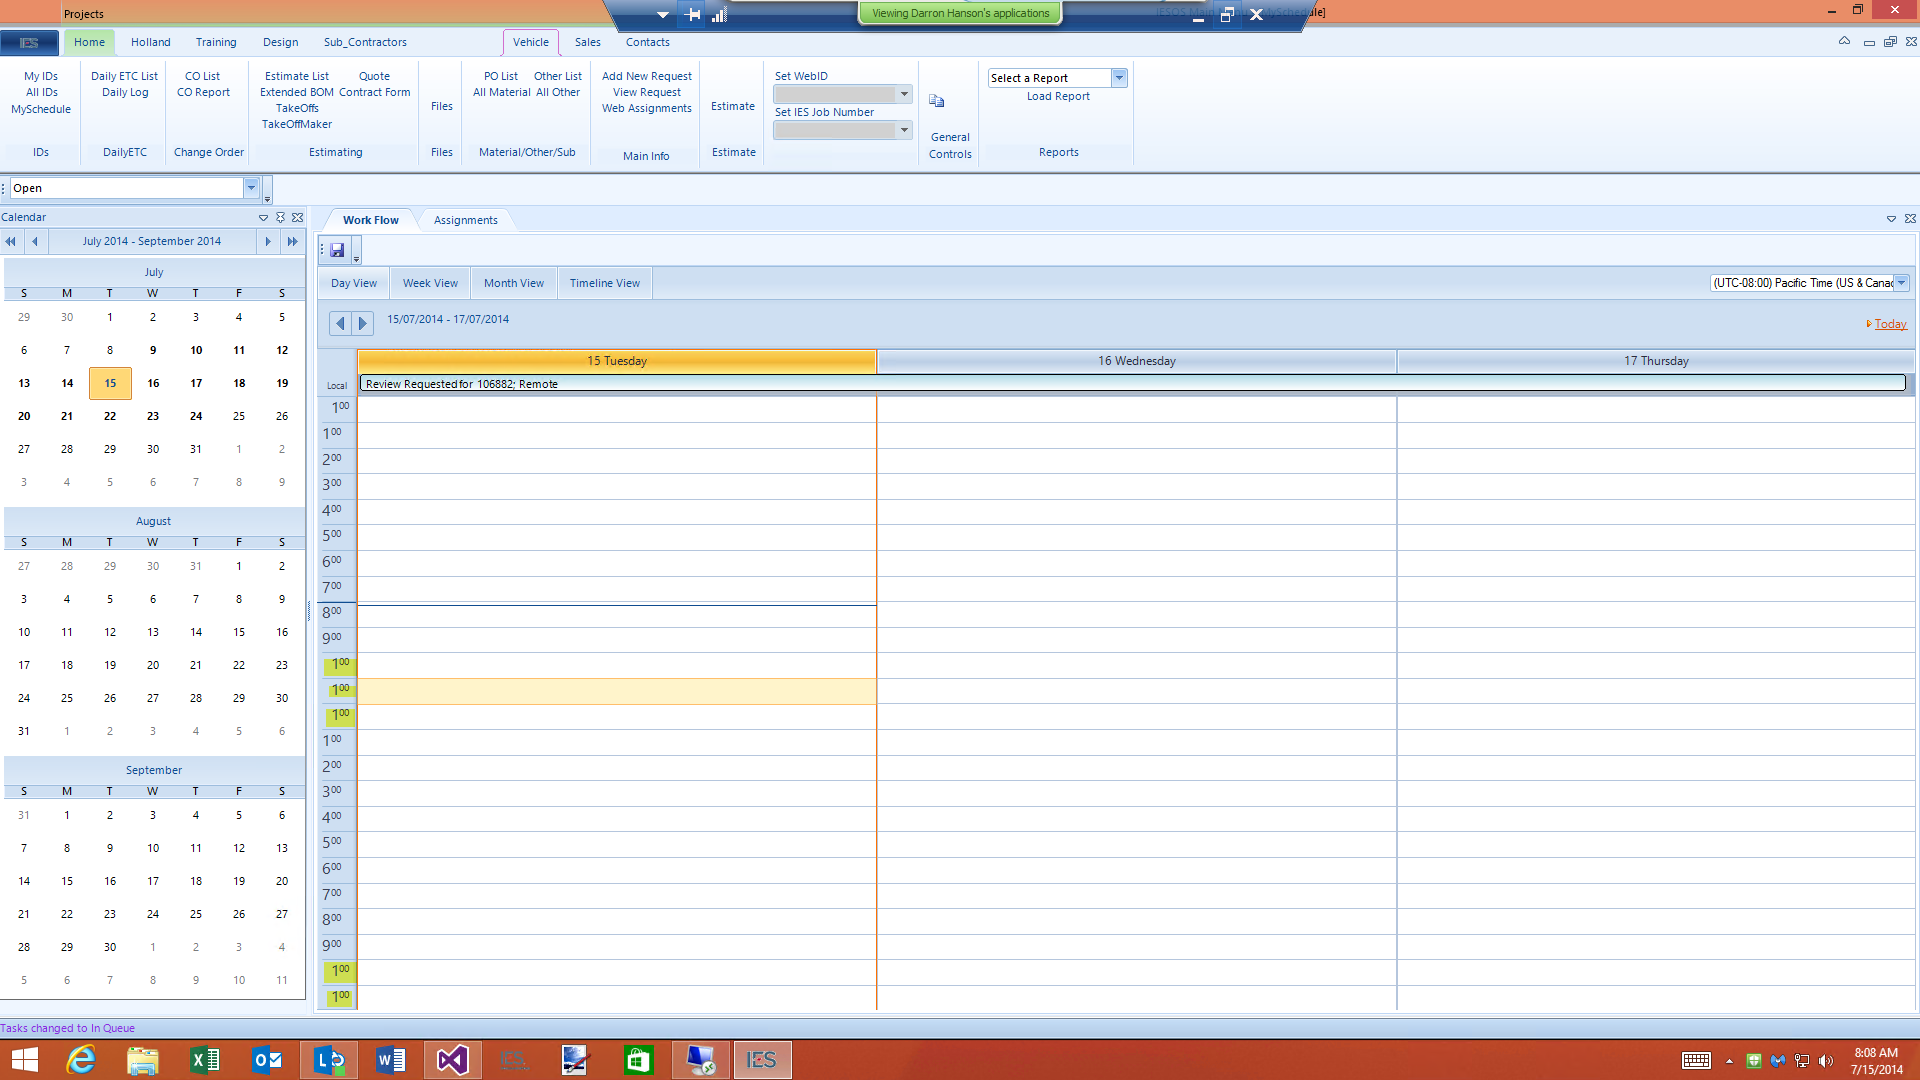Expand the Open status dropdown

pyautogui.click(x=251, y=188)
